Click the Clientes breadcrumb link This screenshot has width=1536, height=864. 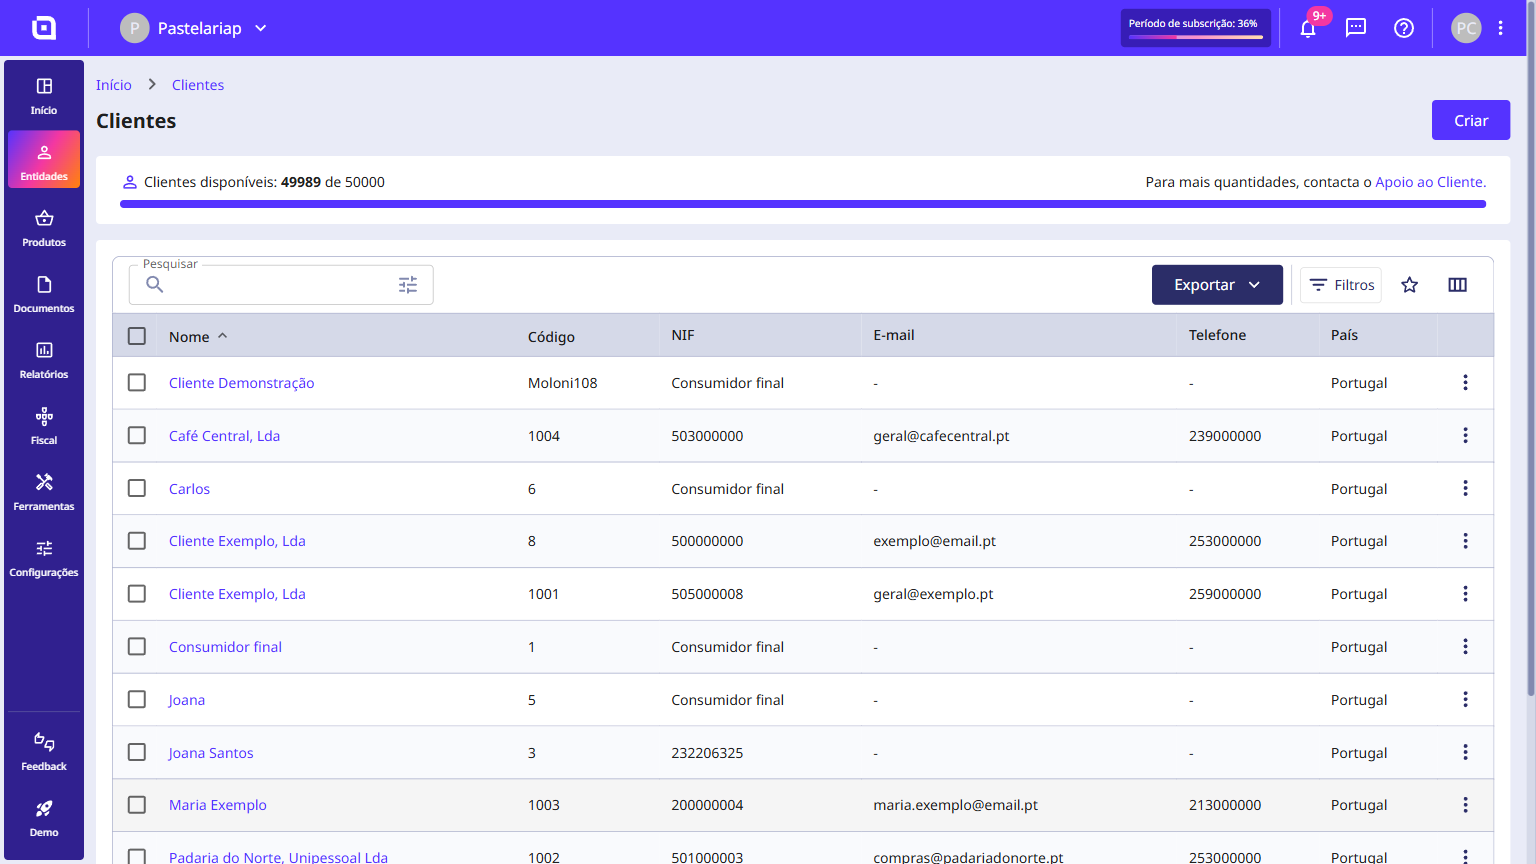pyautogui.click(x=198, y=85)
